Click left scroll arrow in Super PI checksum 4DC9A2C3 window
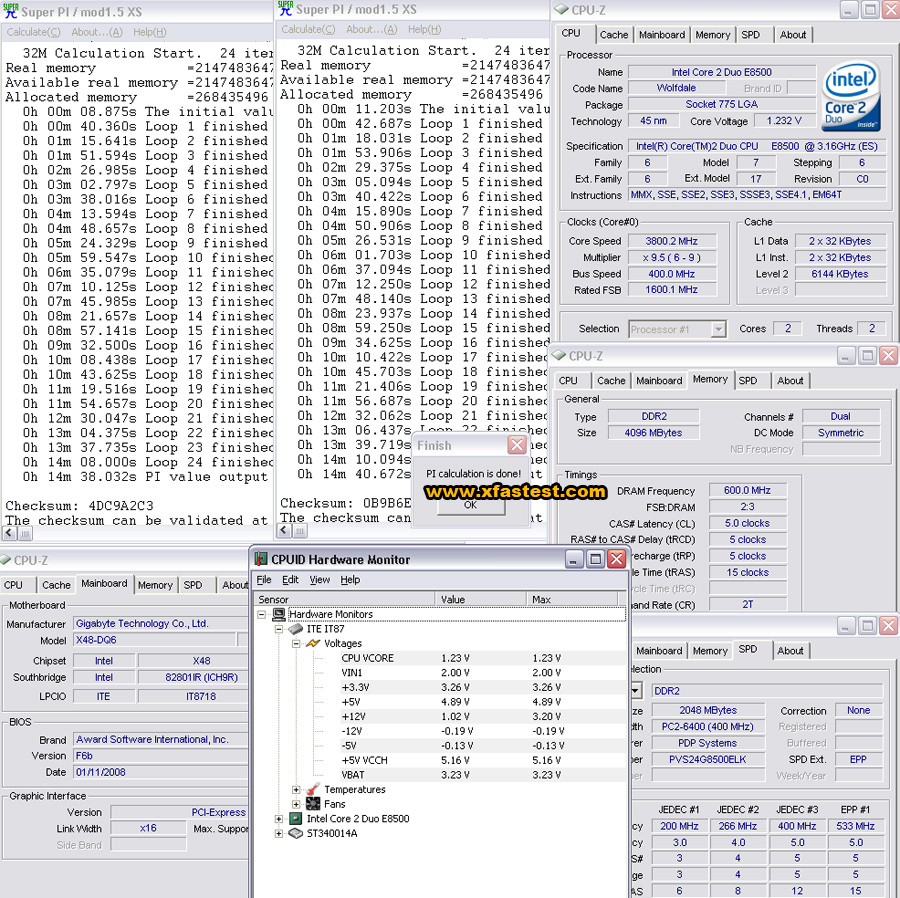This screenshot has height=898, width=900. click(x=9, y=533)
